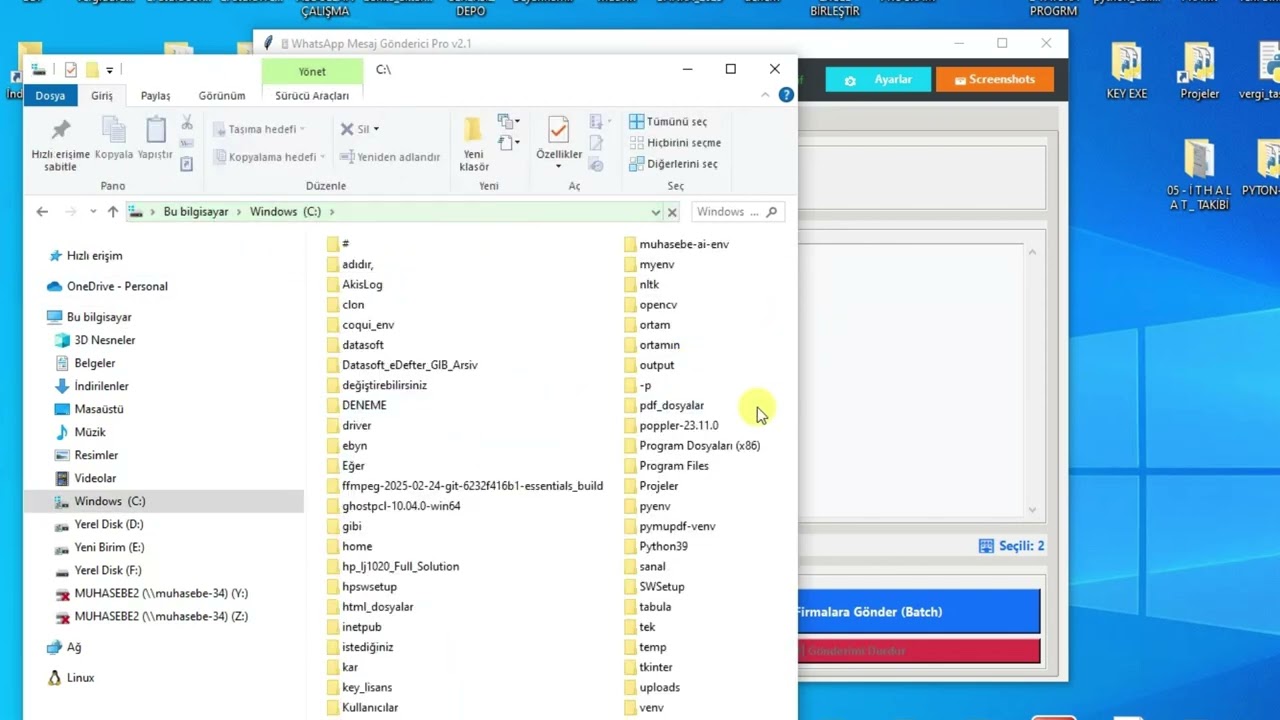Select 3D Nesneler in navigation pane
This screenshot has height=720, width=1280.
tap(95, 340)
